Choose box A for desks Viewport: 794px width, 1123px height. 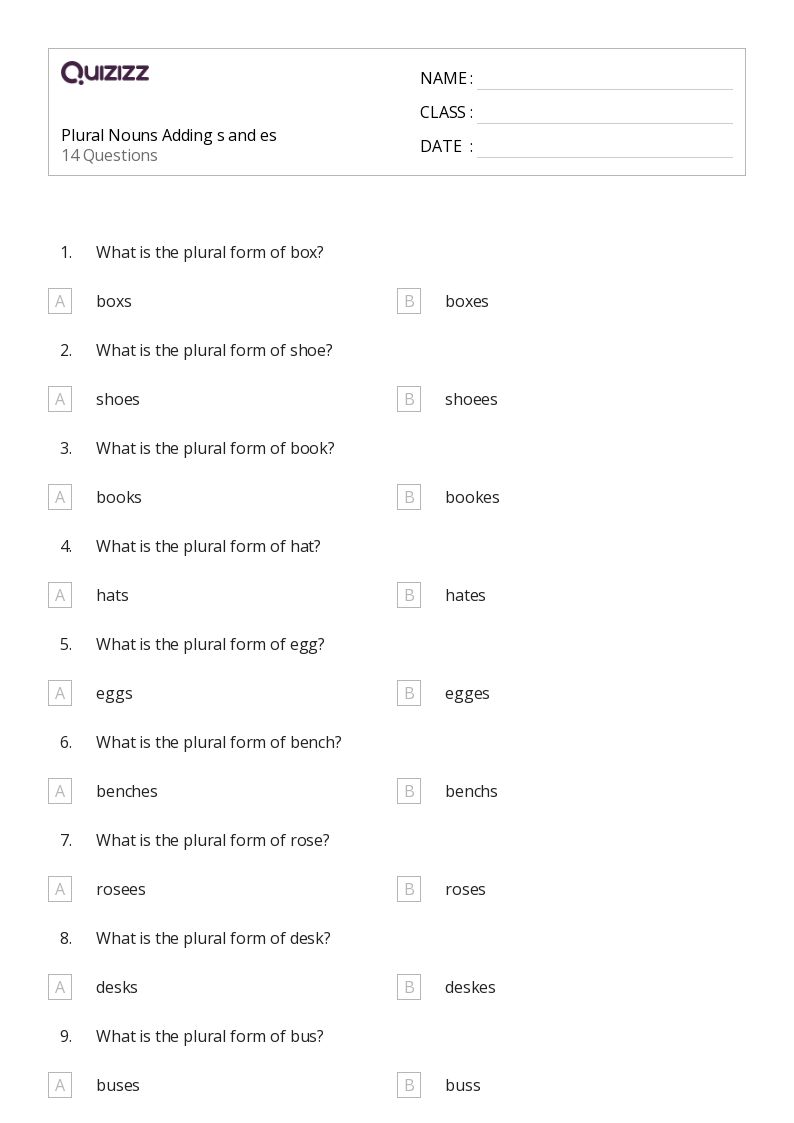tap(60, 988)
